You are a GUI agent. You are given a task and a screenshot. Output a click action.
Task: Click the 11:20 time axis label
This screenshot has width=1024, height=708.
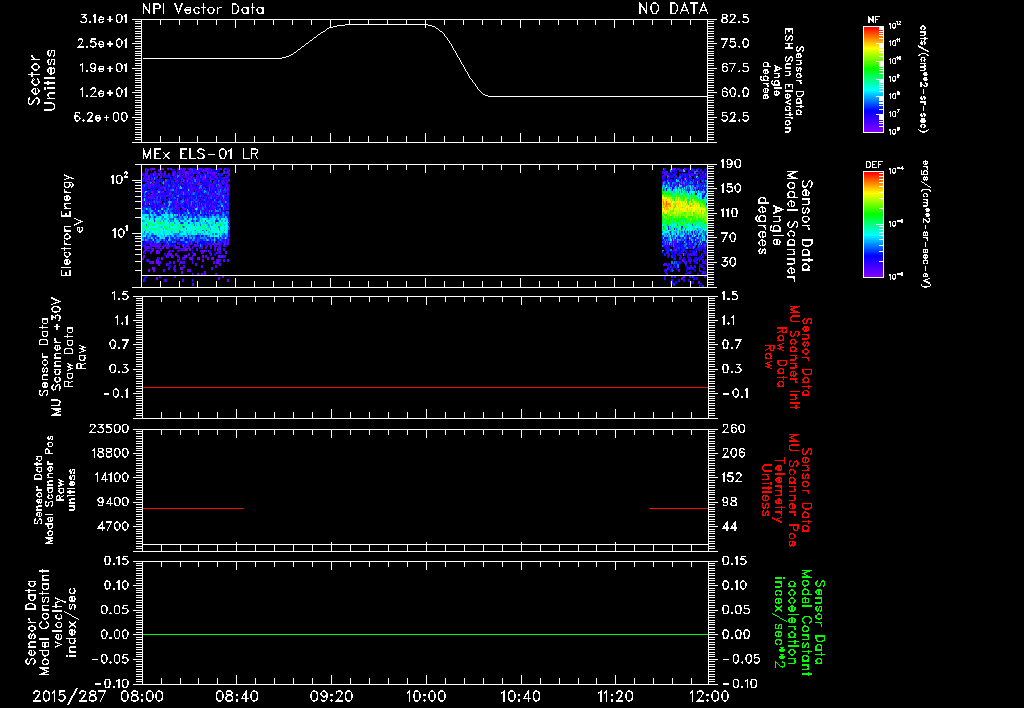pos(615,696)
